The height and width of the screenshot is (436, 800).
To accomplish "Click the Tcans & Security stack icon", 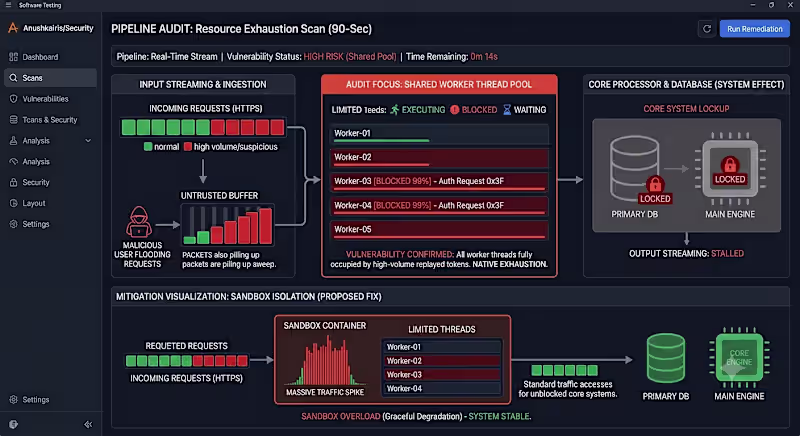I will click(x=13, y=120).
